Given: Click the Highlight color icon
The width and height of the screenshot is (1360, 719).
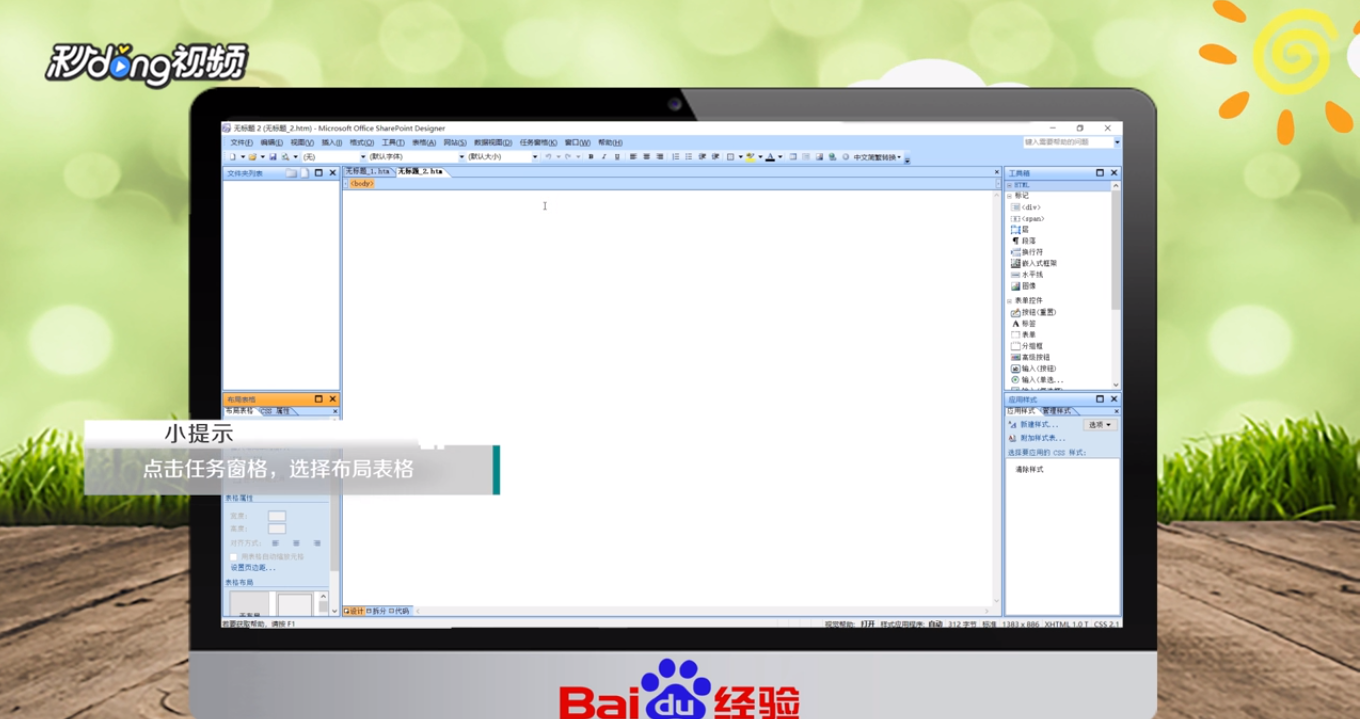Looking at the screenshot, I should 750,157.
